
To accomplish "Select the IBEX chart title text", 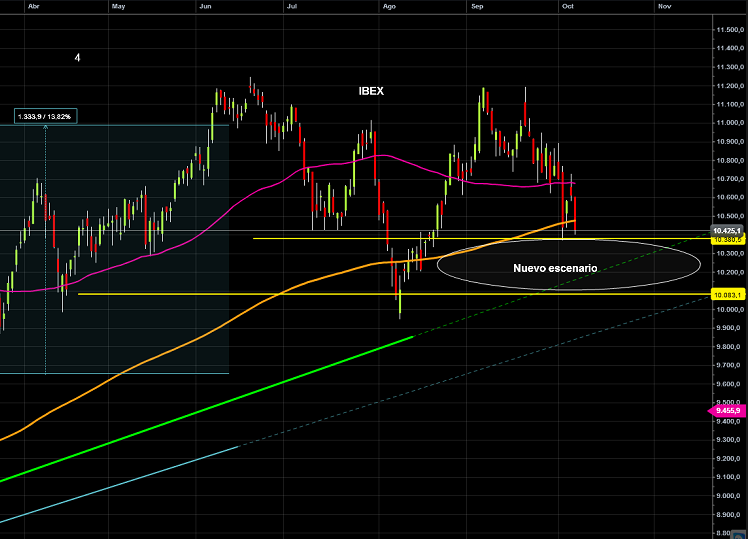I will (x=371, y=91).
